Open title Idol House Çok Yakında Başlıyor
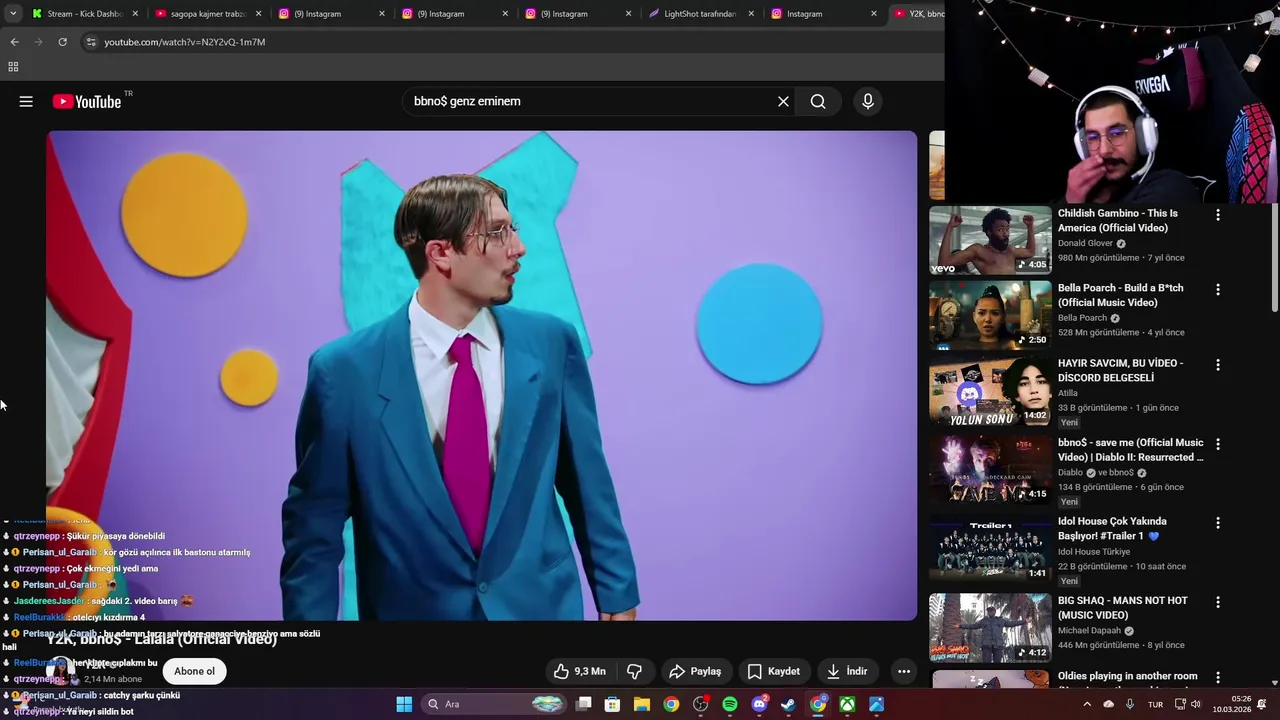1280x720 pixels. tap(1112, 528)
